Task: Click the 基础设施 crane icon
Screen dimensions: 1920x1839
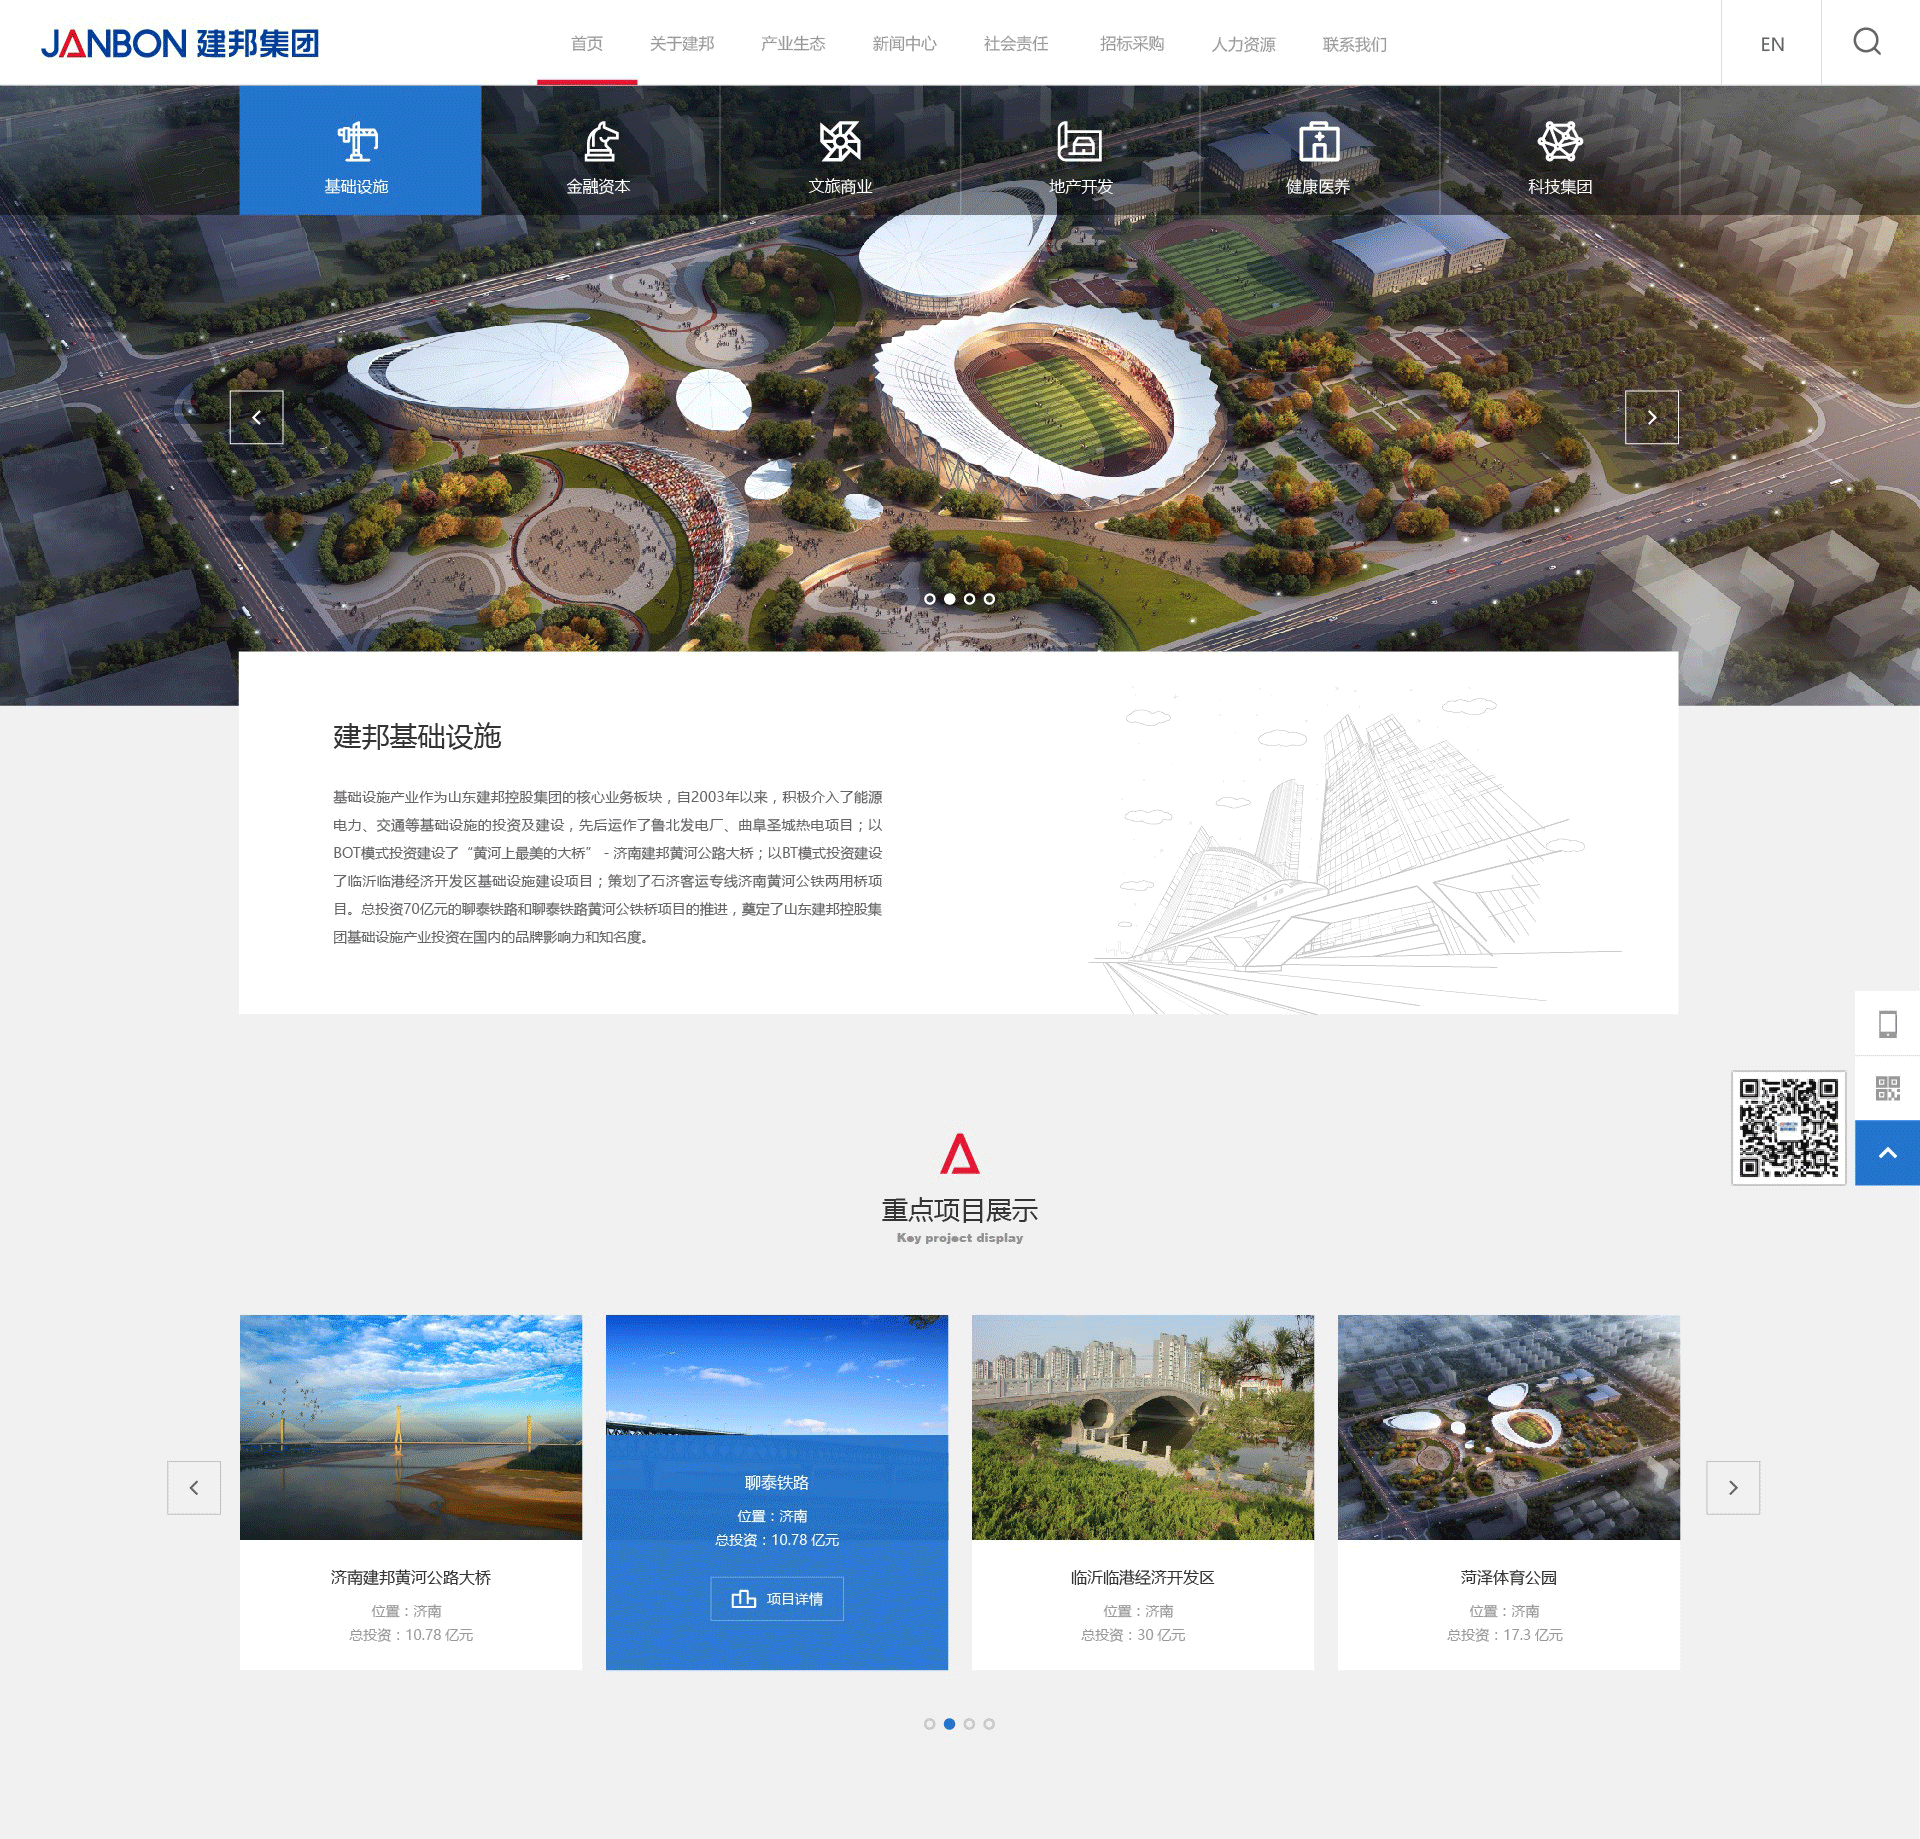Action: pos(357,142)
